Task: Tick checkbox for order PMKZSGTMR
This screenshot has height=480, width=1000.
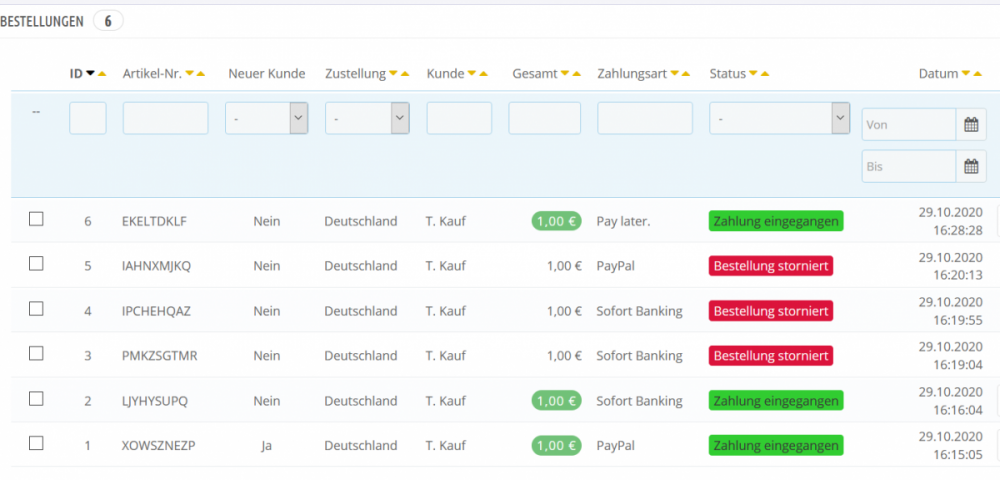Action: click(x=36, y=354)
